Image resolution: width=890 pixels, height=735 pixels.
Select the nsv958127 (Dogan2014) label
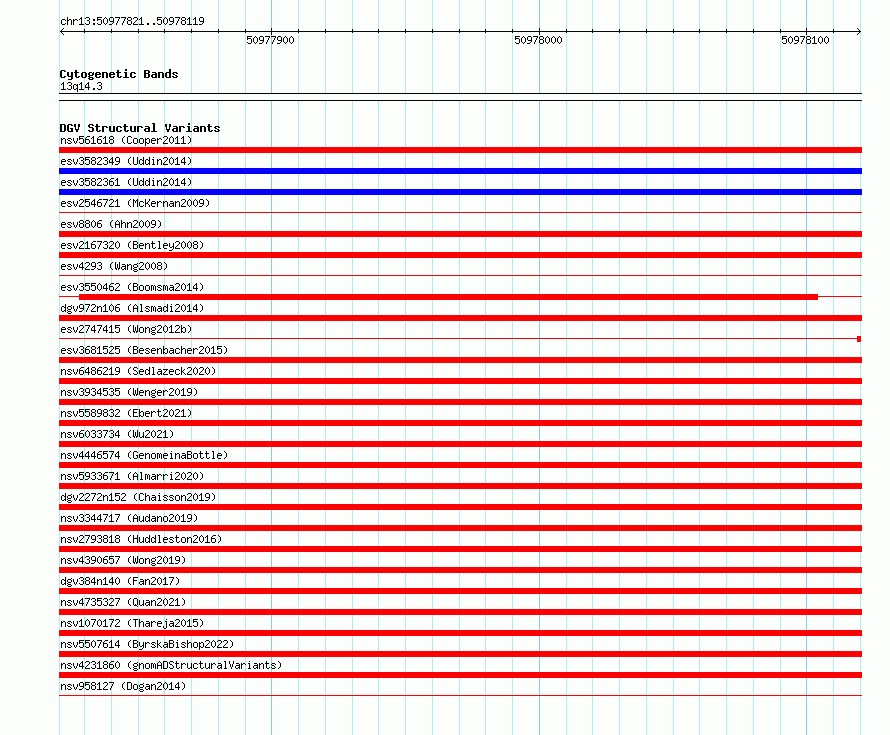coord(123,686)
